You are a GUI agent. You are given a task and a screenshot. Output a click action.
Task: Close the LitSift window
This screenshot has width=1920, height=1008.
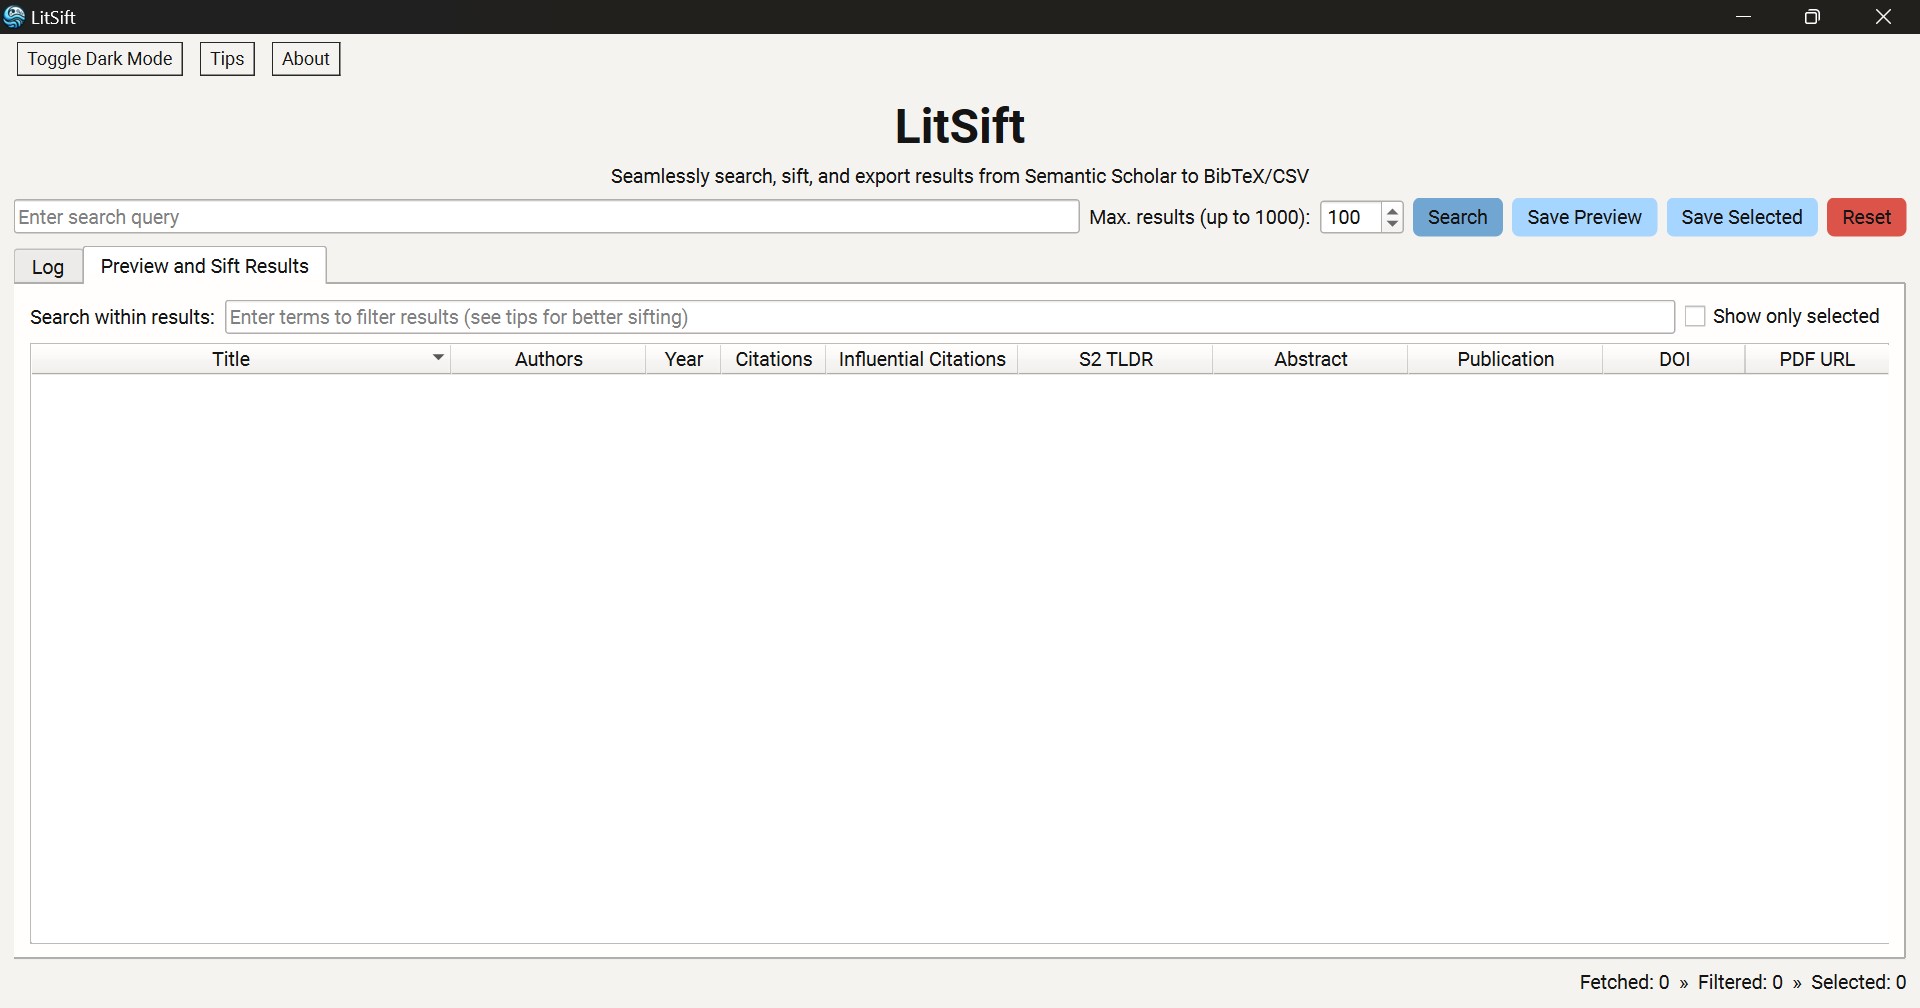click(x=1883, y=17)
